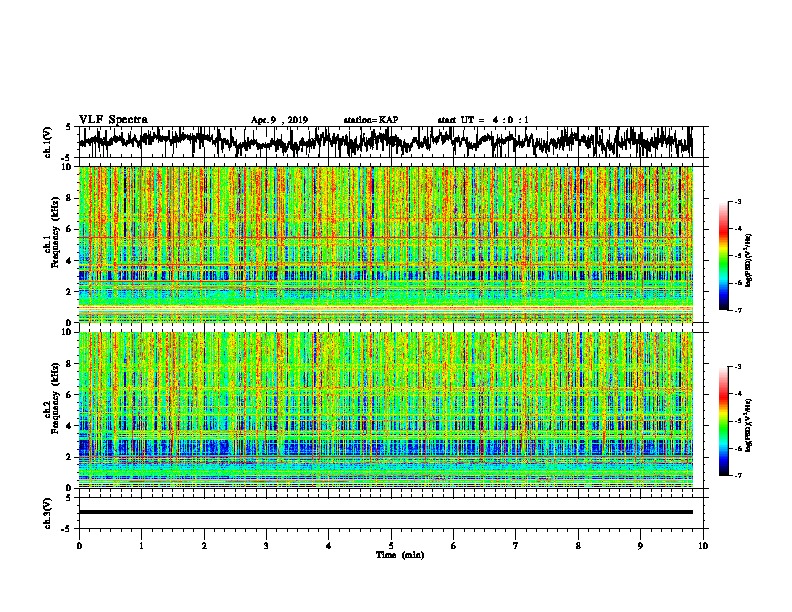Click the ch.1 colorbar 'log(PSD)' label
This screenshot has width=792, height=612.
pyautogui.click(x=748, y=261)
